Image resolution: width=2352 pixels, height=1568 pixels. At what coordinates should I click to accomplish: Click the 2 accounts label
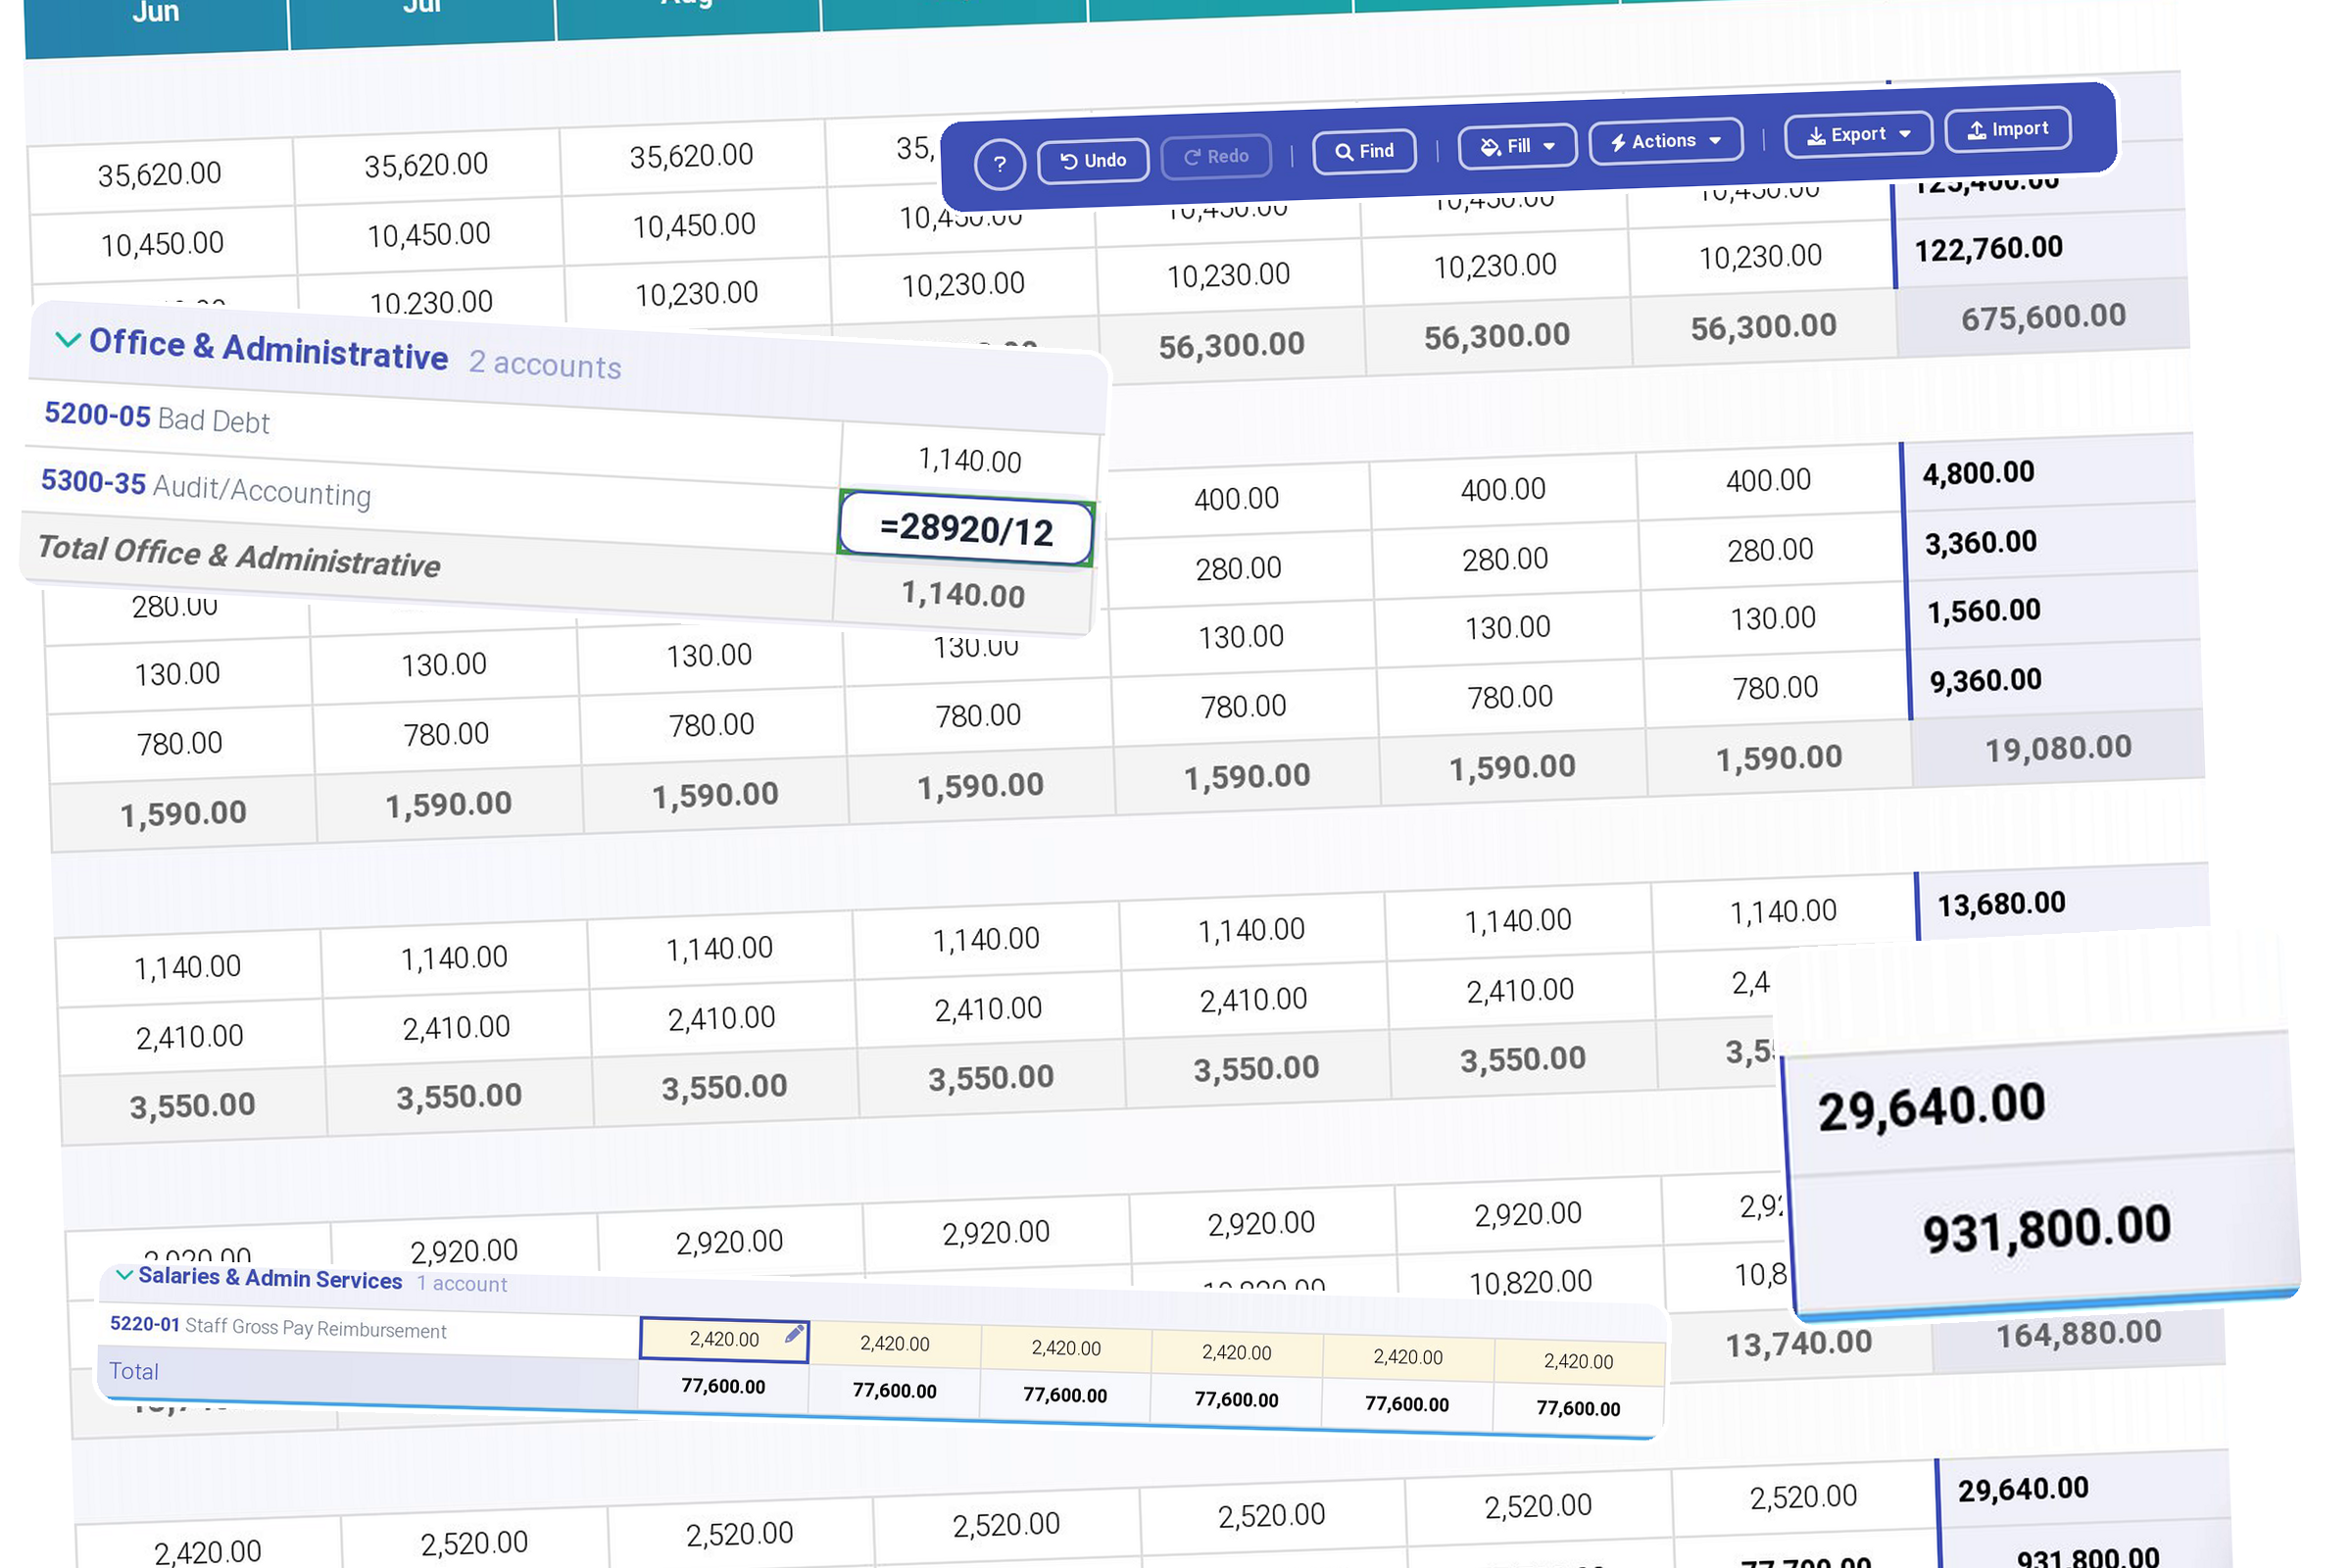pos(545,364)
